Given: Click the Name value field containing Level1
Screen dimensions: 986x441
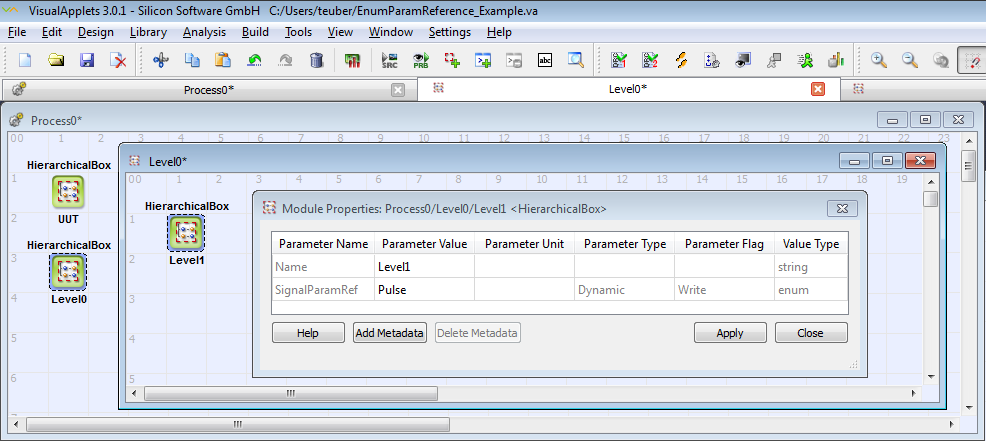Looking at the screenshot, I should [423, 267].
